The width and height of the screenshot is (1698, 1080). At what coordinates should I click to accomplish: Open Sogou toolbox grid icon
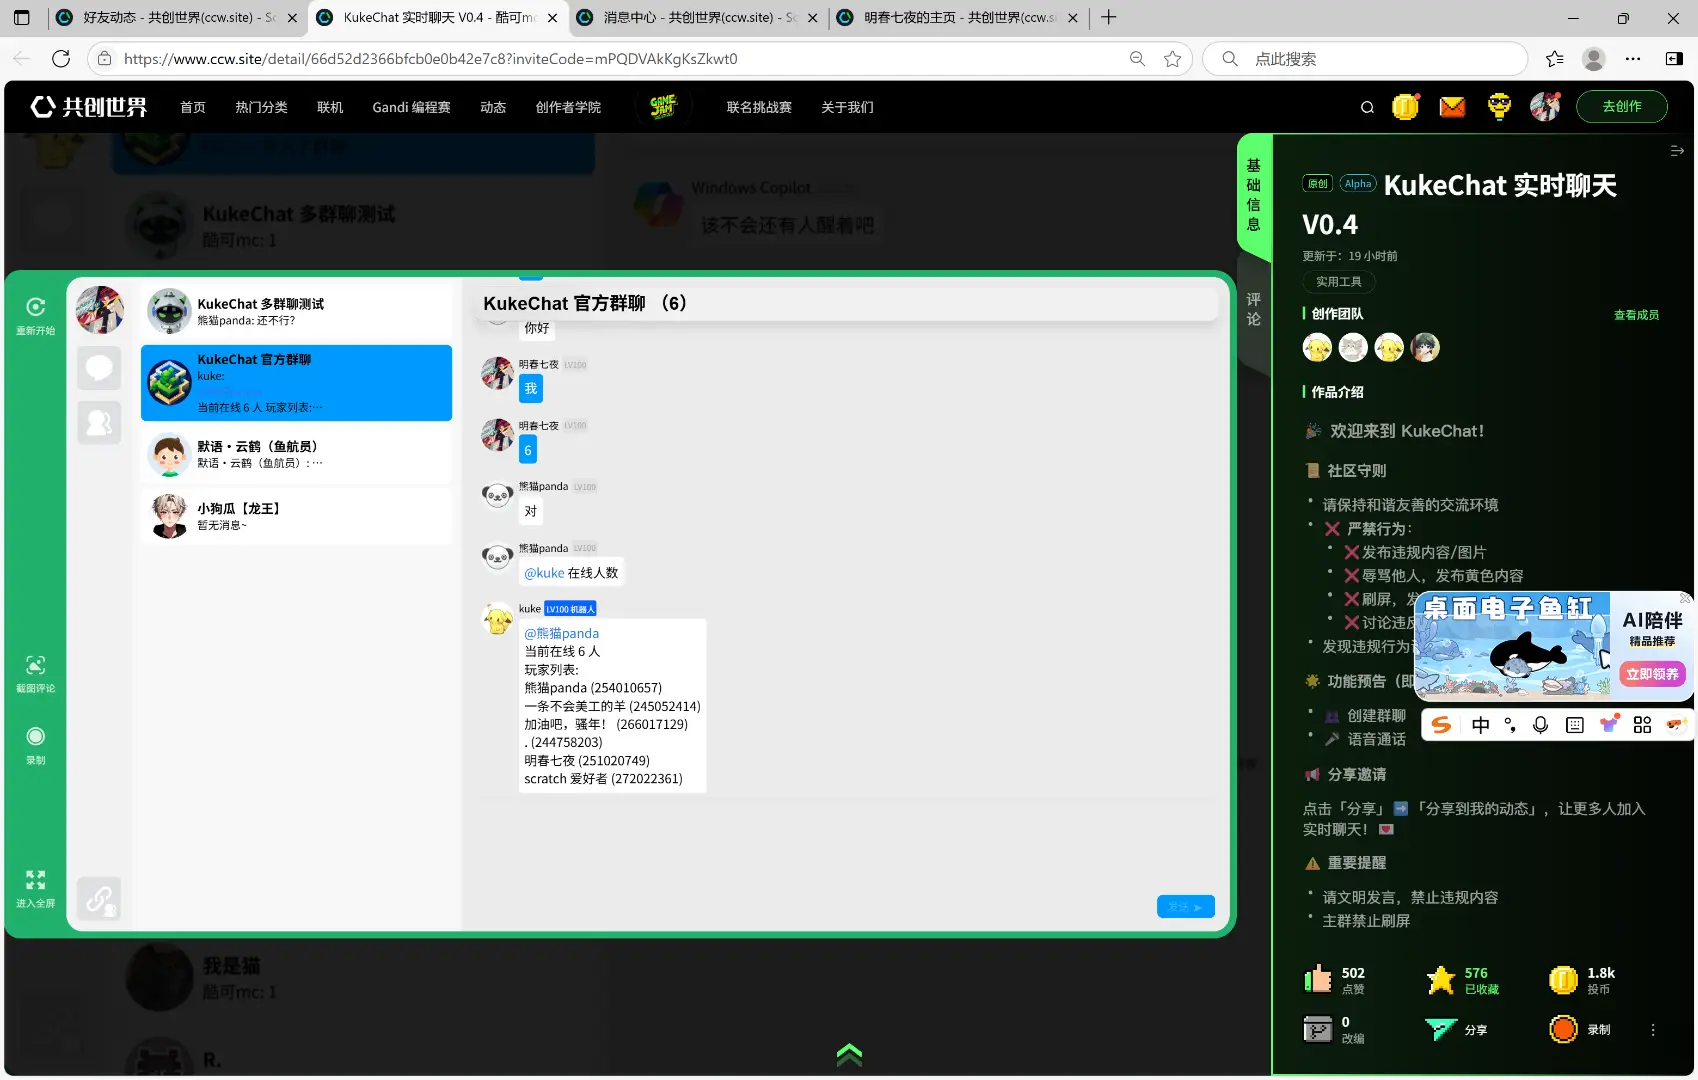click(x=1642, y=726)
